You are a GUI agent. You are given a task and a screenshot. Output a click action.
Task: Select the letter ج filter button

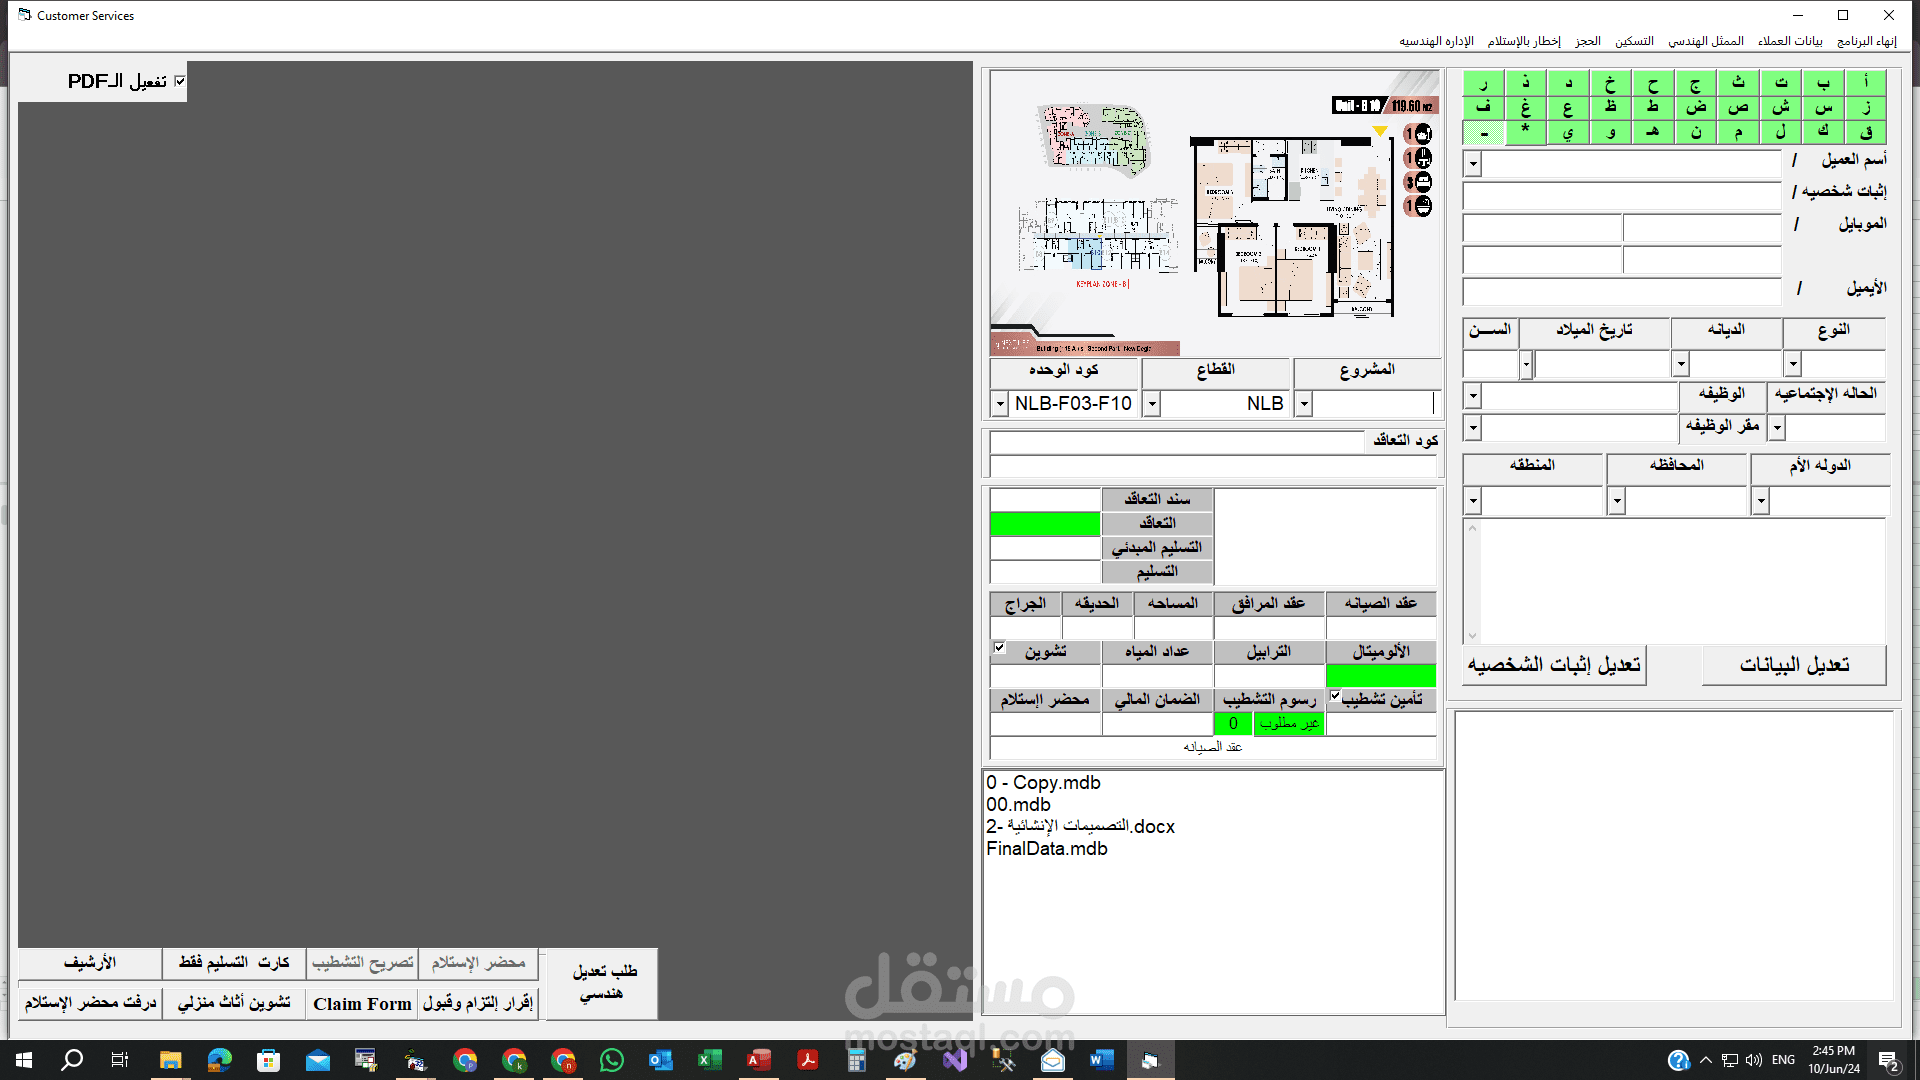1696,82
